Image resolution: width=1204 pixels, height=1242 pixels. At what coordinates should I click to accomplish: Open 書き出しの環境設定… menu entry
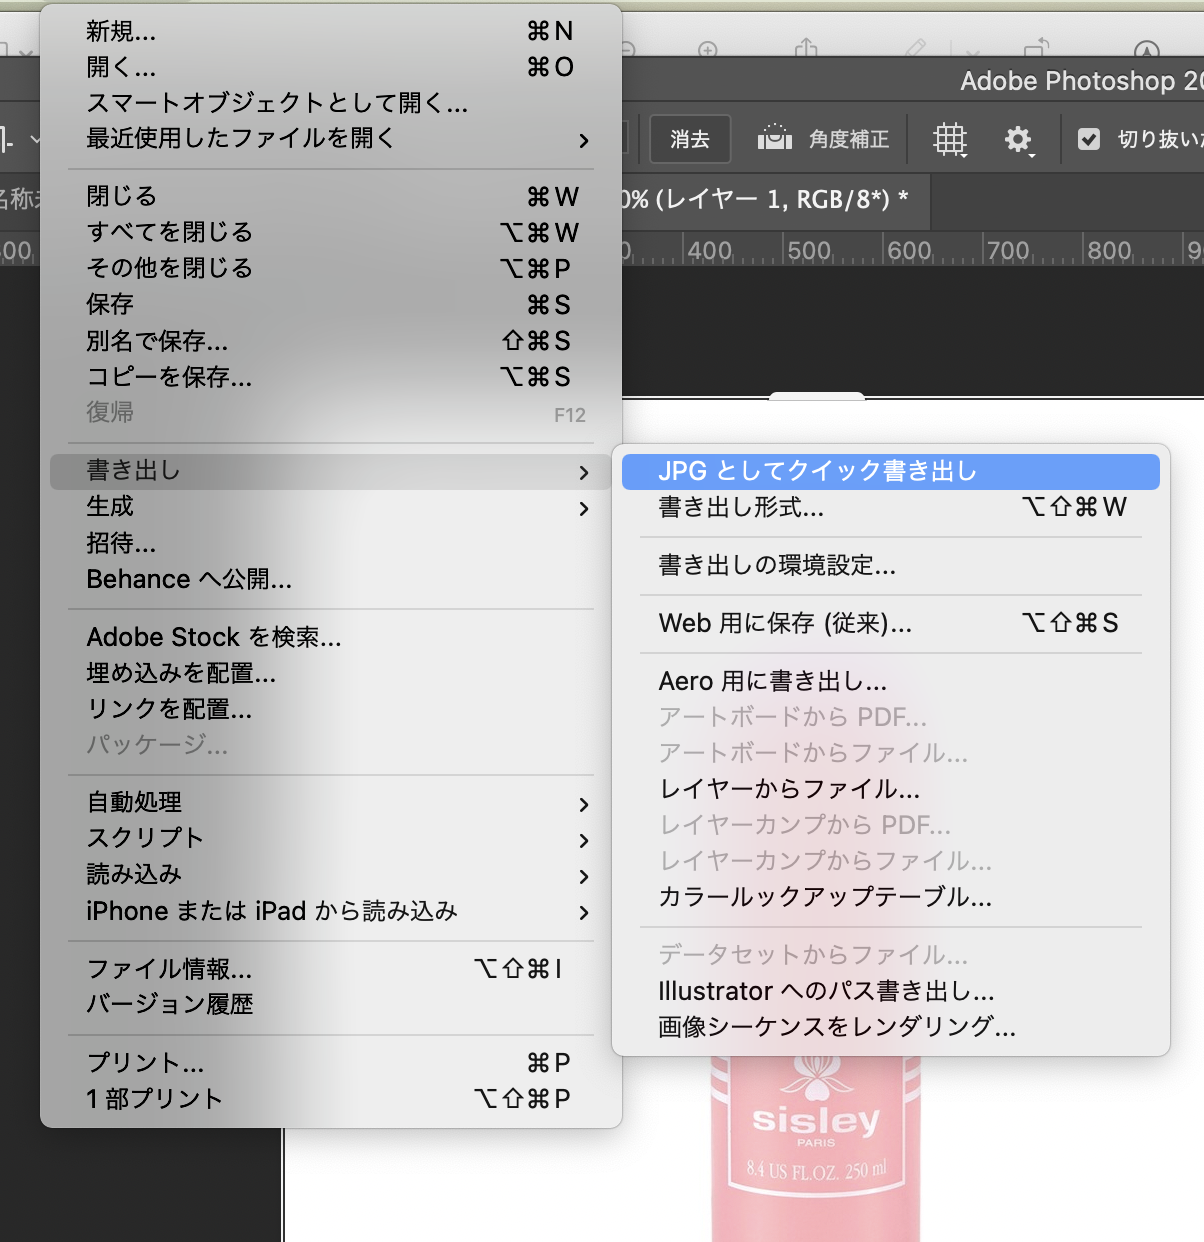[x=777, y=565]
